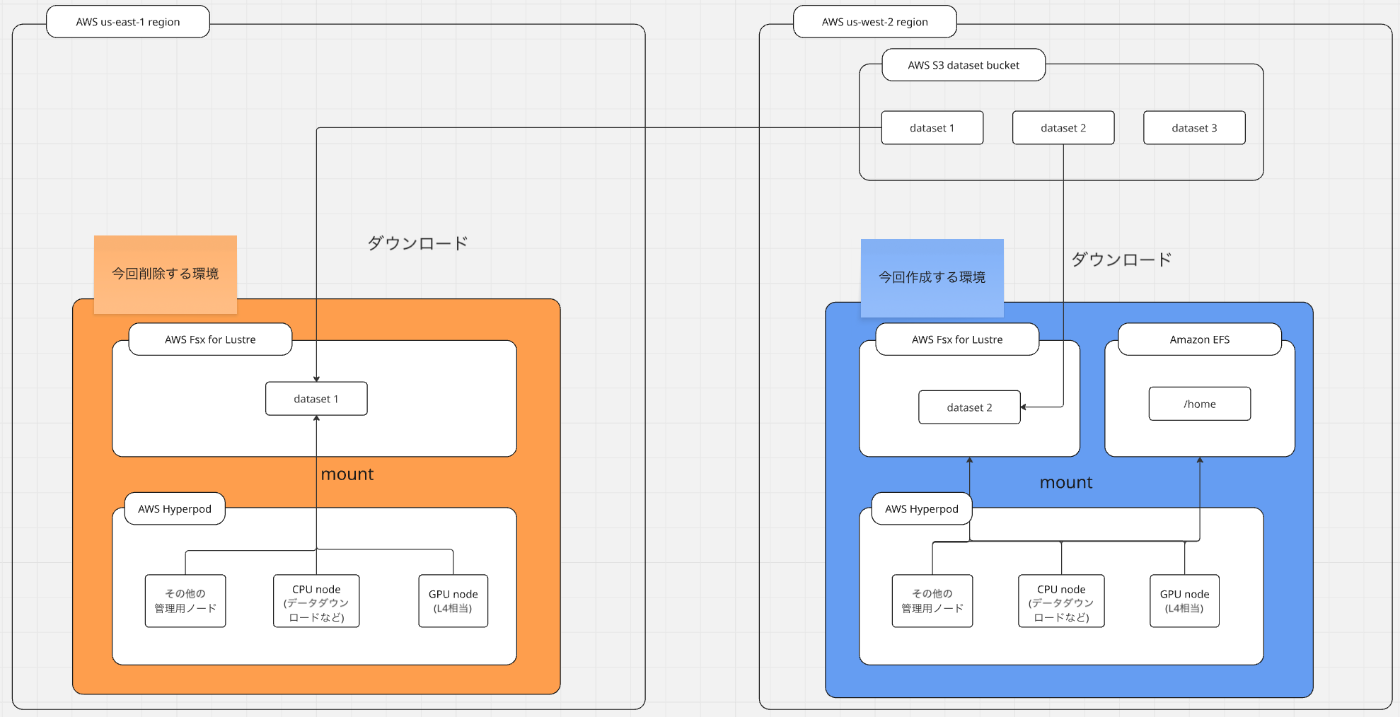Select the "AWS us-west-2 region" label
The height and width of the screenshot is (717, 1400).
pyautogui.click(x=875, y=22)
